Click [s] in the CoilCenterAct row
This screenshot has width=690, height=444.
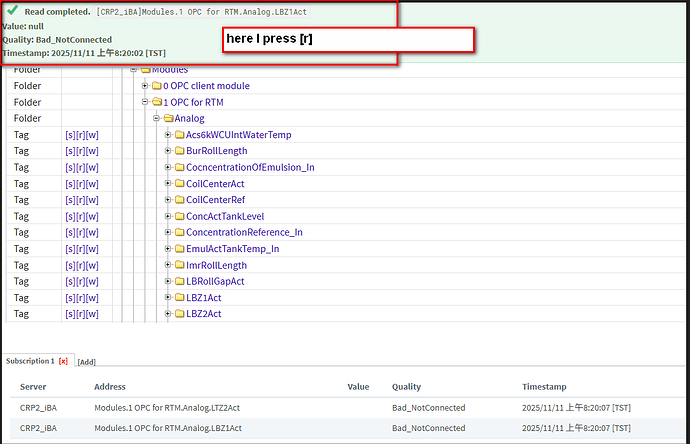(70, 184)
